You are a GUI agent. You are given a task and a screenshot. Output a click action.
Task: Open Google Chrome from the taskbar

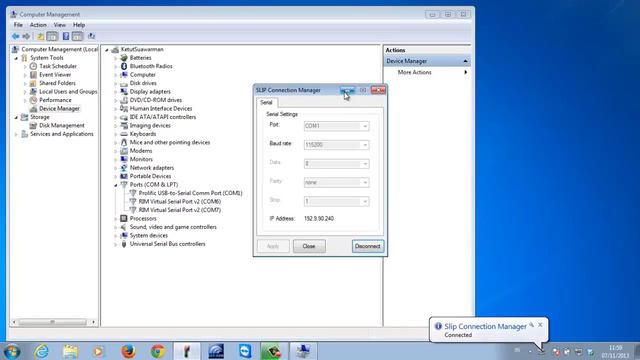pos(158,351)
